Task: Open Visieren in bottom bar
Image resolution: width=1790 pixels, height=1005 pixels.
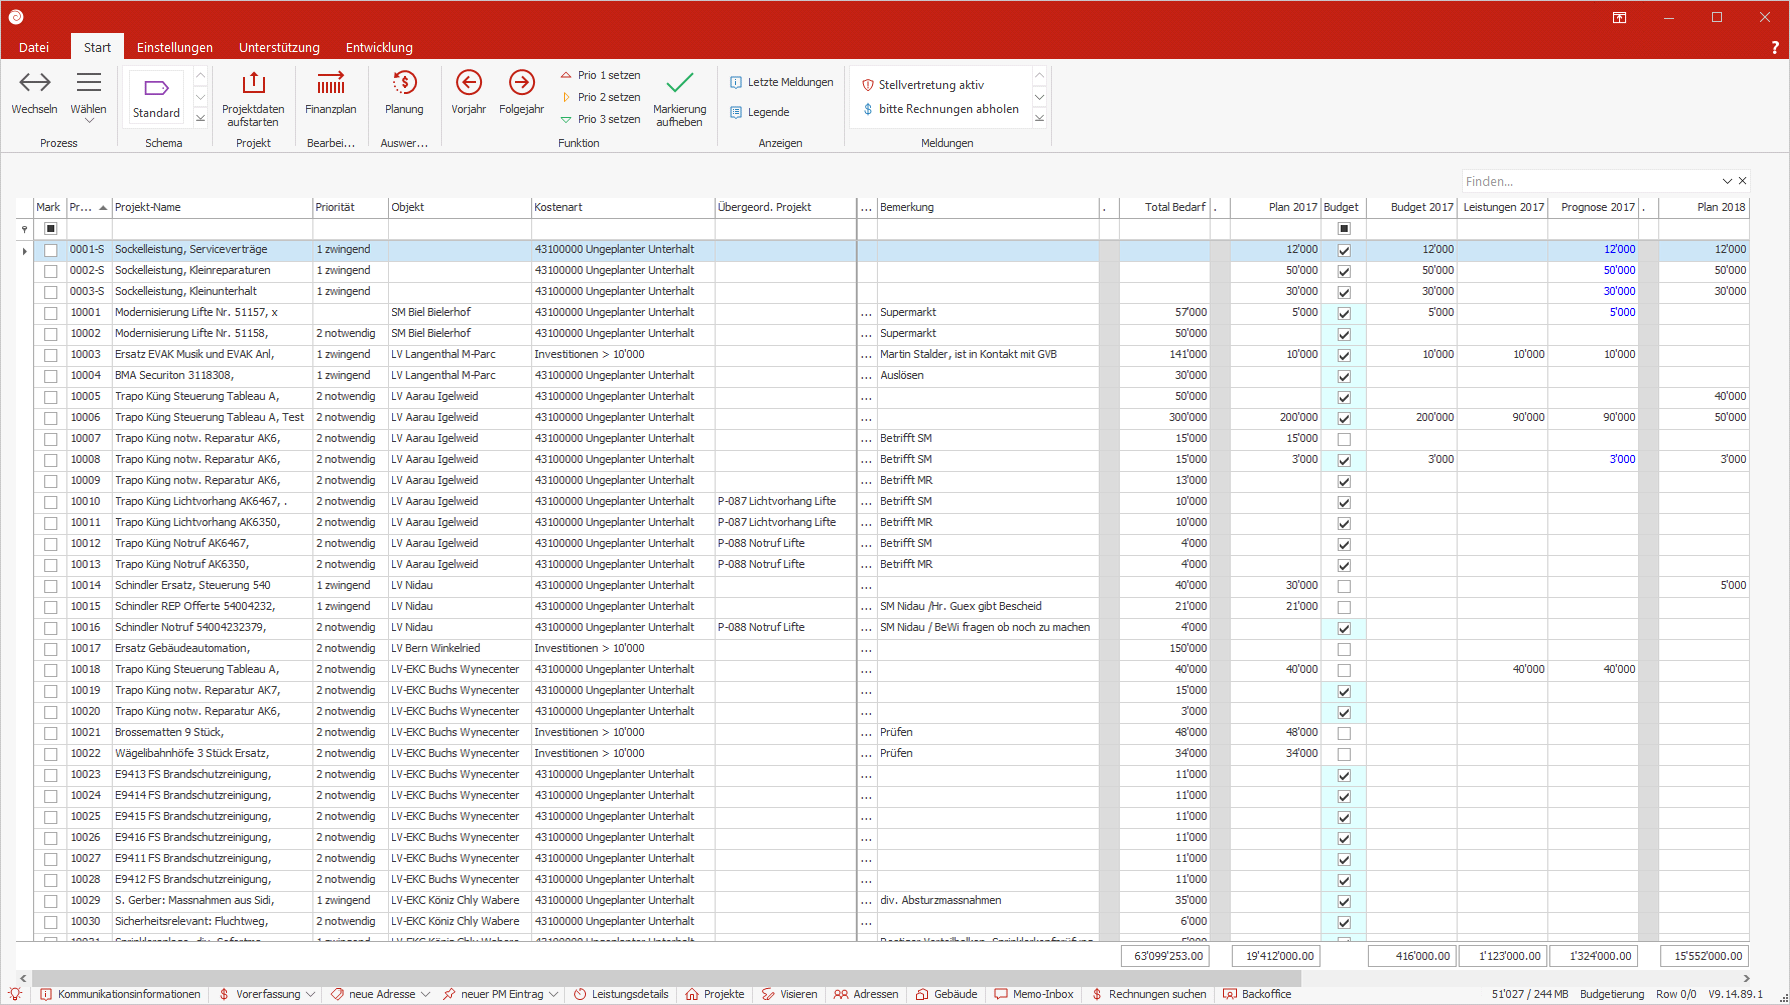Action: (789, 994)
